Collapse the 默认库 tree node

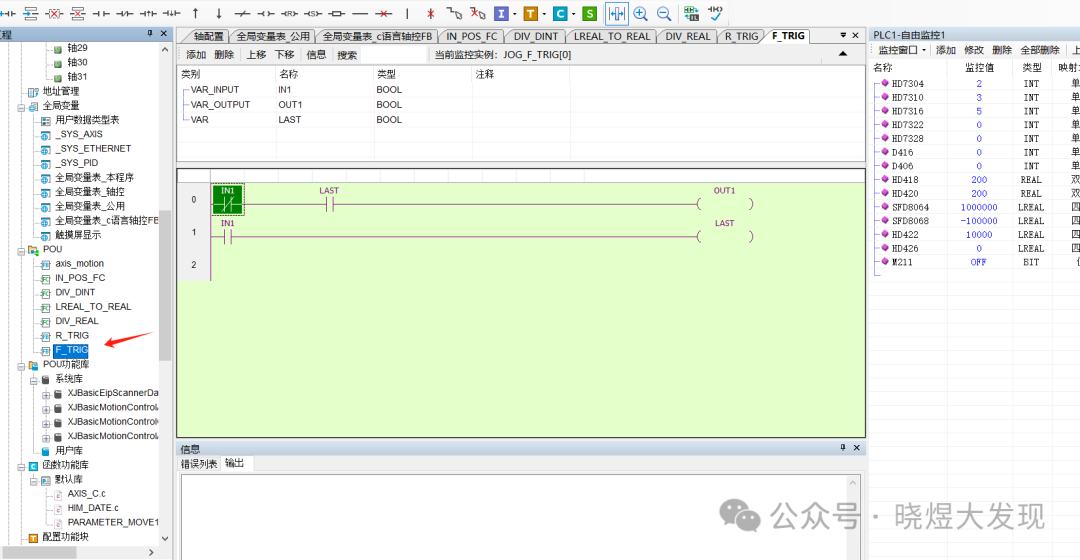click(33, 480)
